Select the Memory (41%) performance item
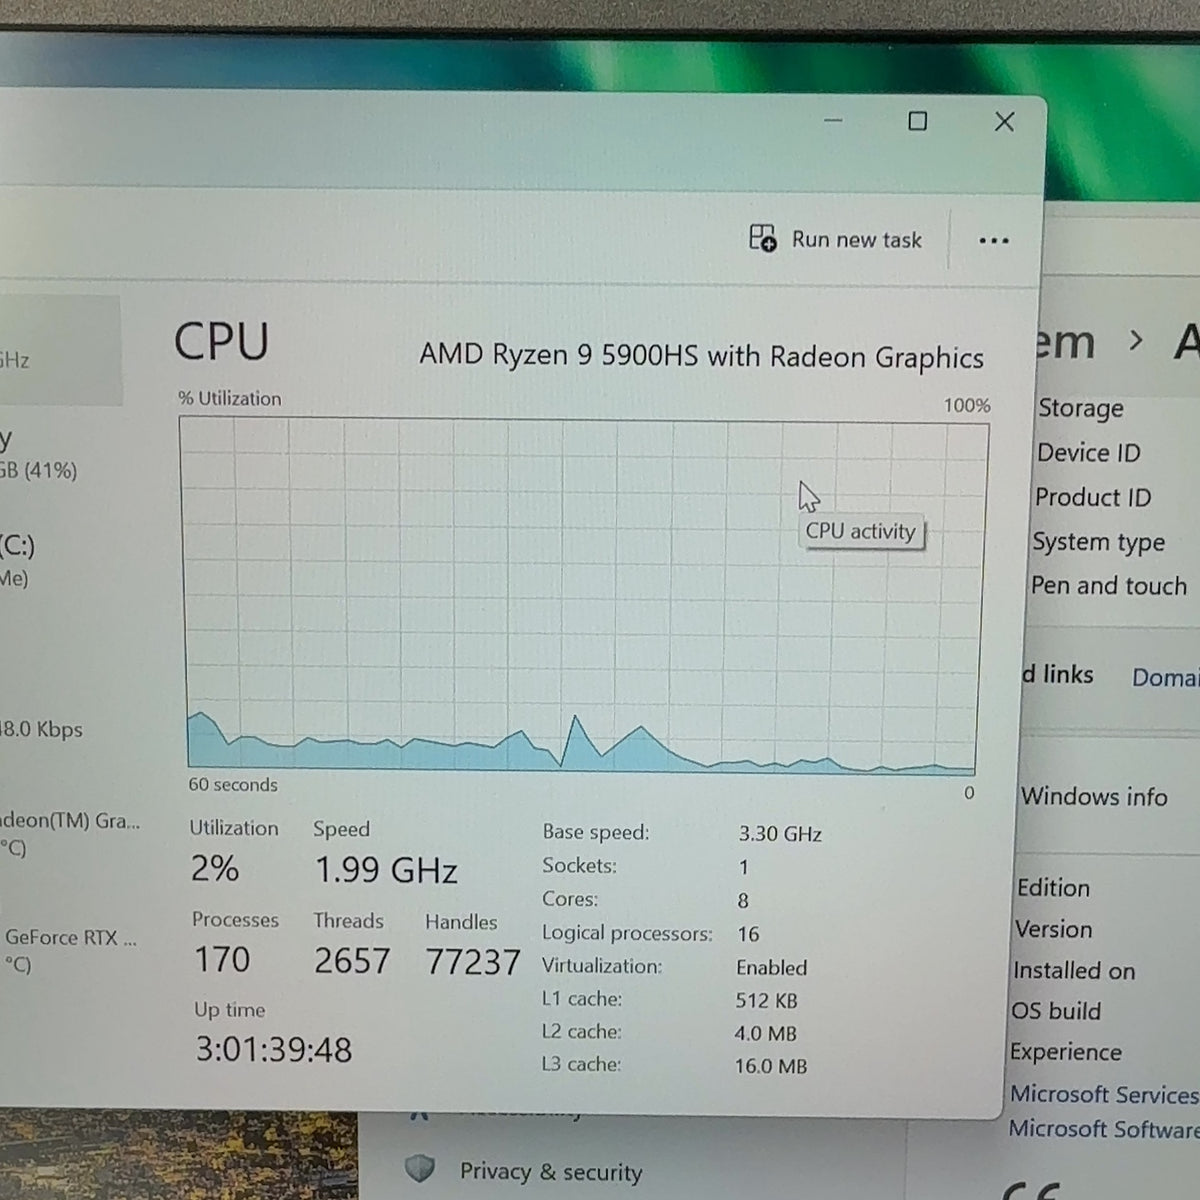1200x1200 pixels. (x=40, y=455)
